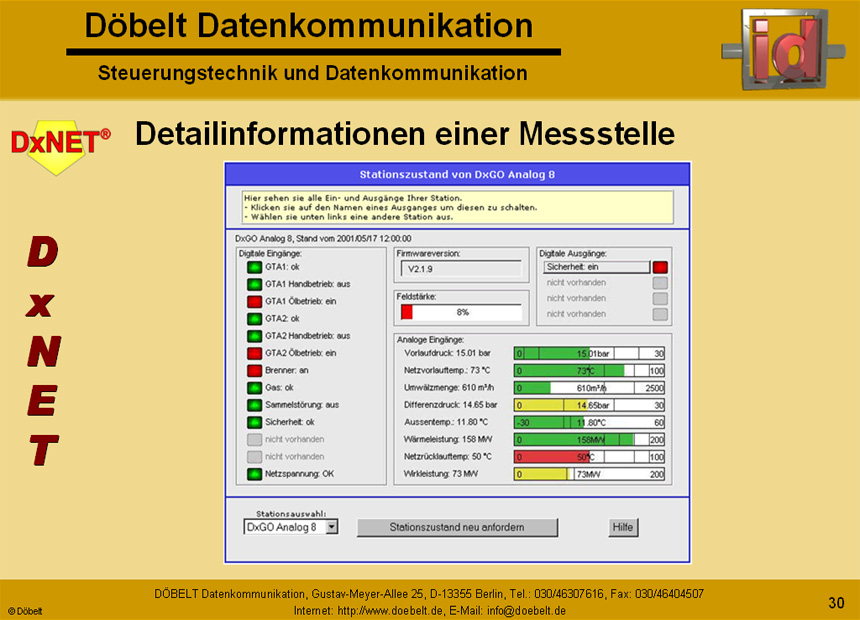Click the label Vorlaufdruck: 15.01 bar

[x=448, y=353]
